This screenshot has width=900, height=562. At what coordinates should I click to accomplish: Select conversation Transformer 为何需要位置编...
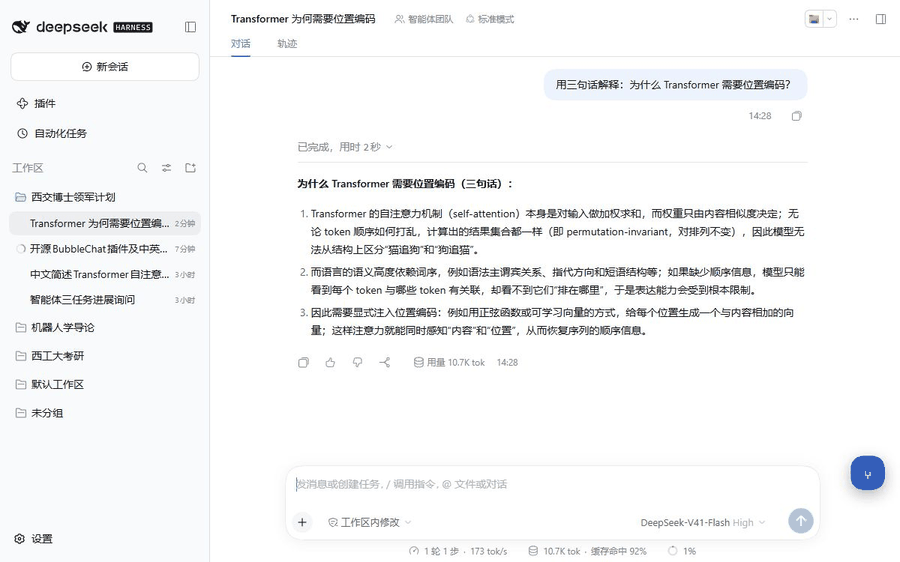point(105,223)
